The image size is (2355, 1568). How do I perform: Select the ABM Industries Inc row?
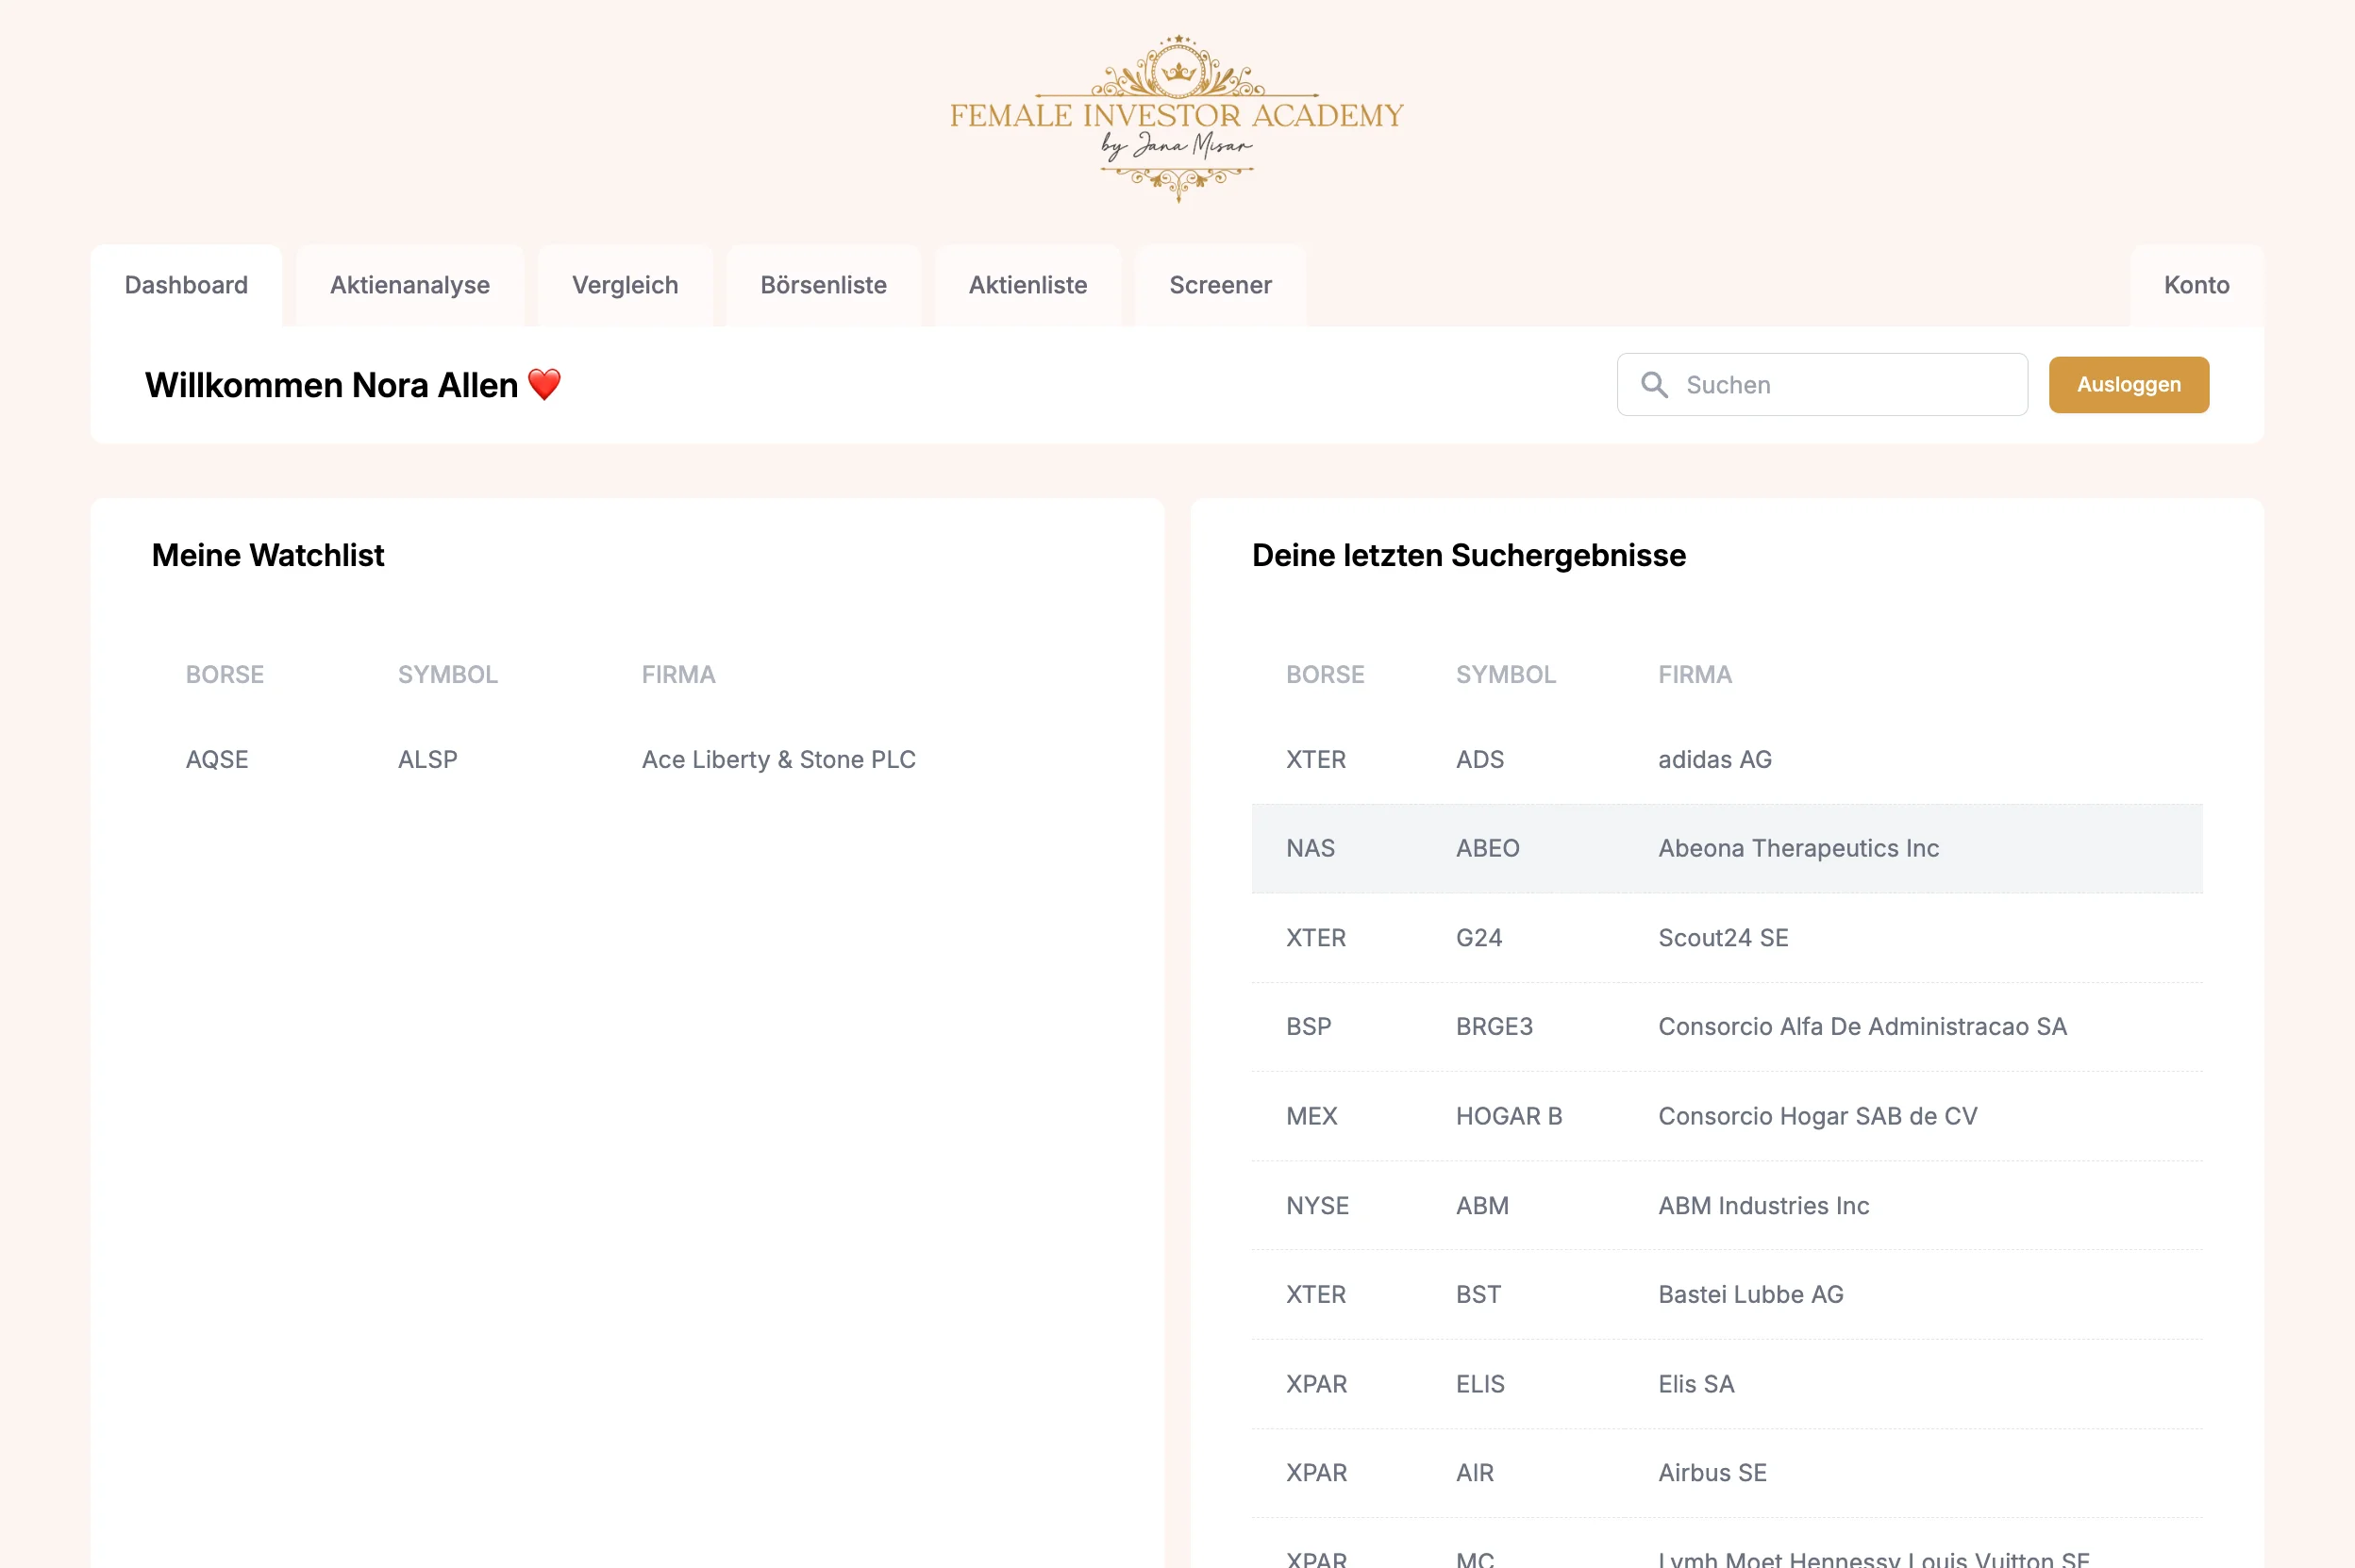pos(1763,1206)
